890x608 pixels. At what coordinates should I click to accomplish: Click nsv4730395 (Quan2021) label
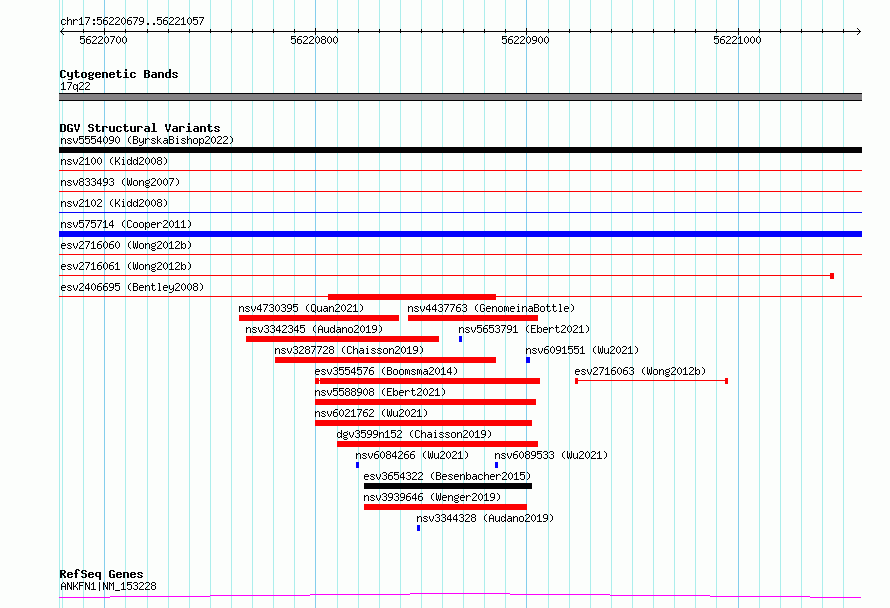(301, 308)
